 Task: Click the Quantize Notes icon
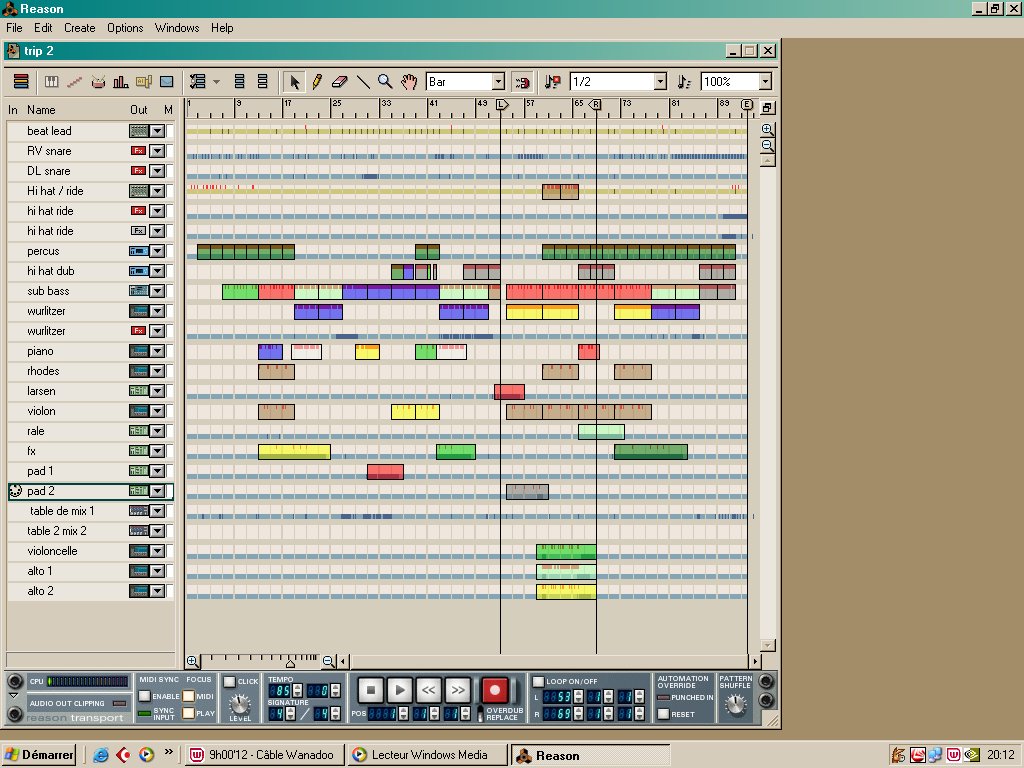(x=683, y=82)
